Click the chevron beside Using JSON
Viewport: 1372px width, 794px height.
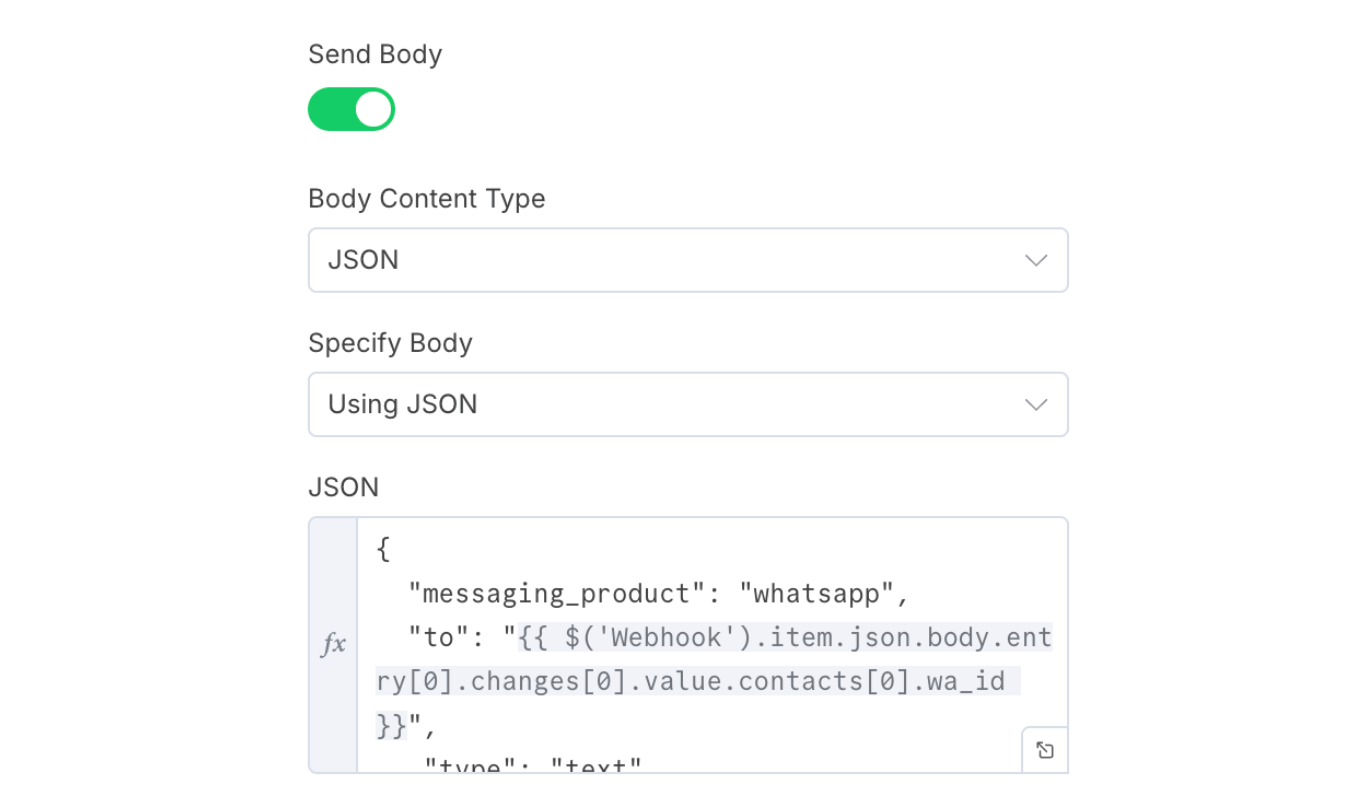point(1036,404)
